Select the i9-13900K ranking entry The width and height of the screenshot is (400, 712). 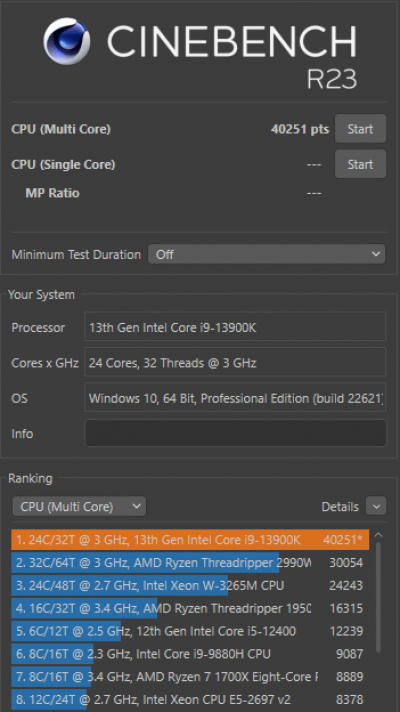[x=190, y=540]
